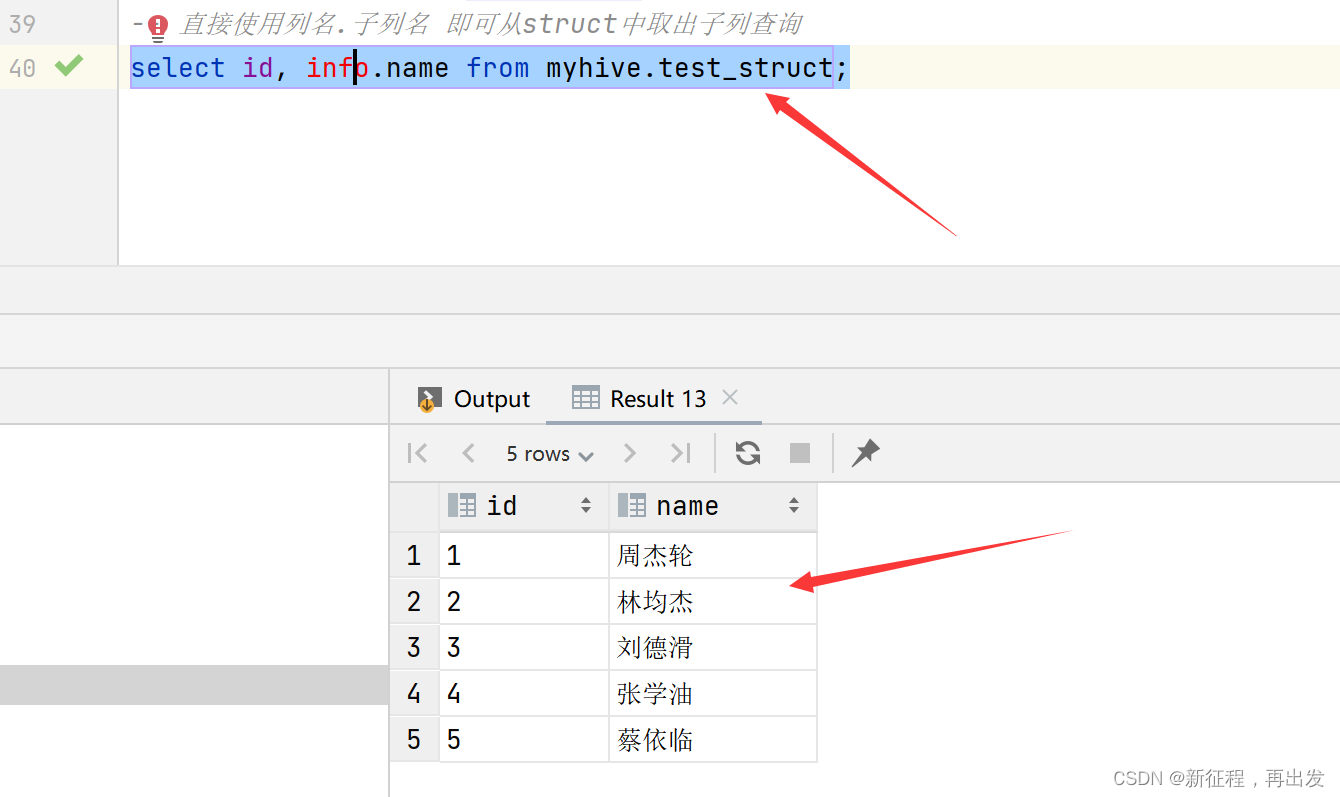Click the id cell in the 张学油 row
This screenshot has width=1340, height=797.
coord(524,693)
